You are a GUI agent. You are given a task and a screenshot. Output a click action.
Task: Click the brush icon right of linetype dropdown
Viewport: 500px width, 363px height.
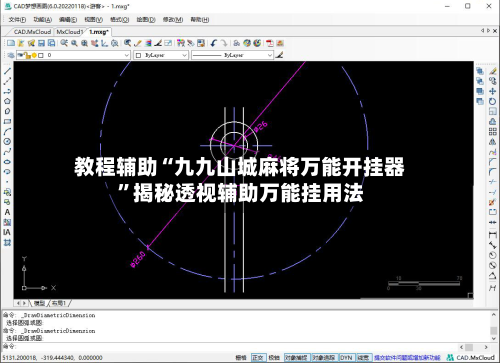click(x=279, y=55)
